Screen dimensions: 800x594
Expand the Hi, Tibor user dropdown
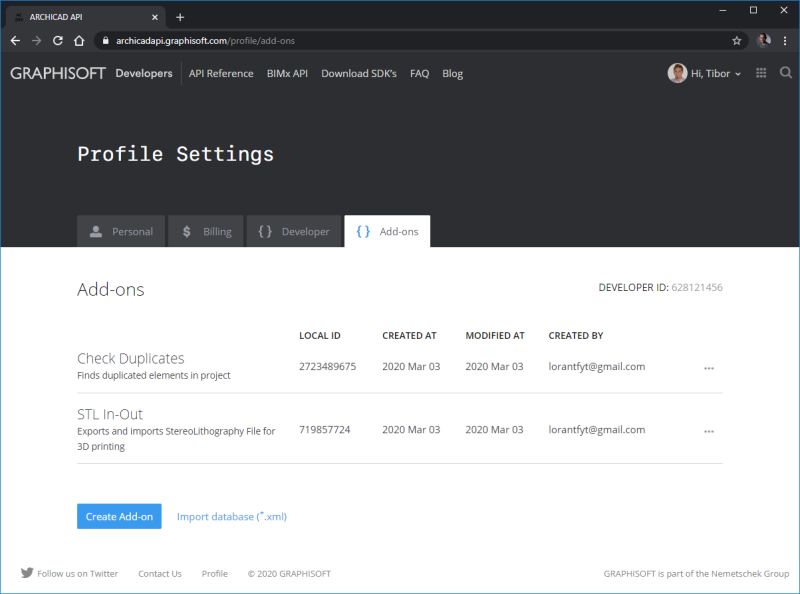pyautogui.click(x=715, y=73)
